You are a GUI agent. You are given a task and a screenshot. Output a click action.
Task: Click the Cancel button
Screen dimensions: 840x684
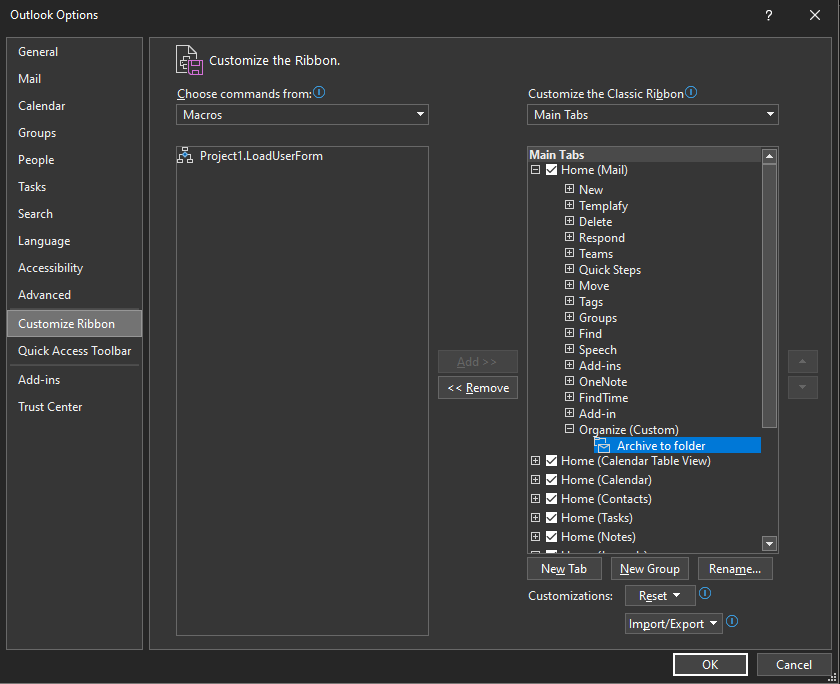pyautogui.click(x=794, y=665)
